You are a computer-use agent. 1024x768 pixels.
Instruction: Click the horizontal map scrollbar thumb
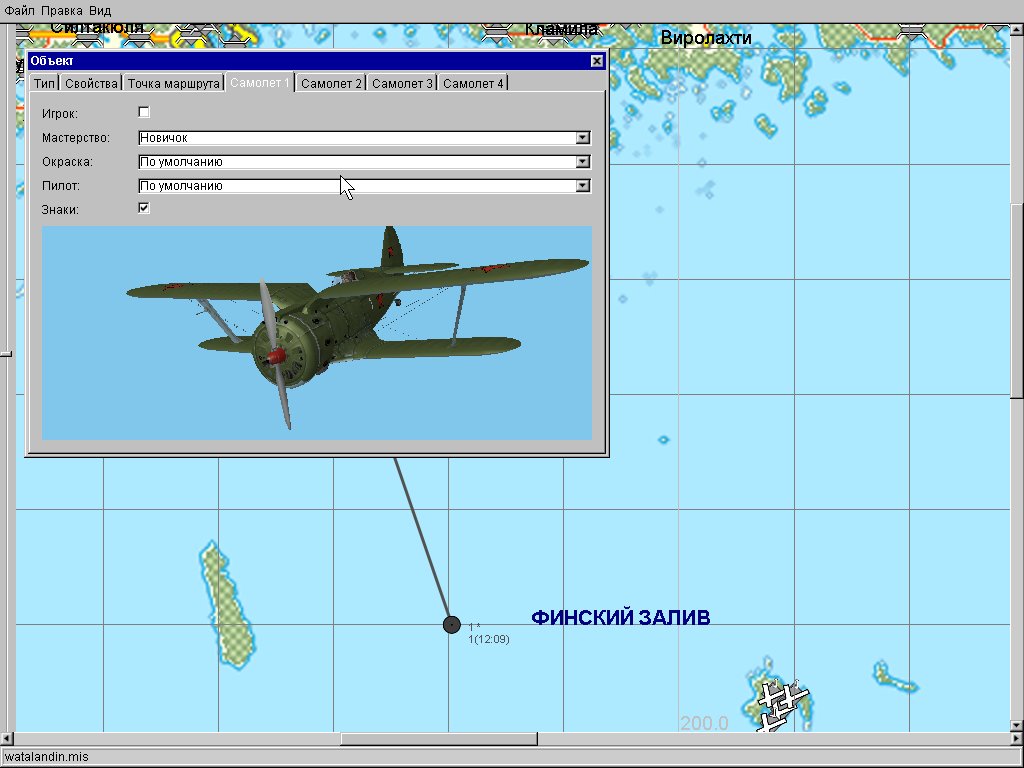coord(438,740)
